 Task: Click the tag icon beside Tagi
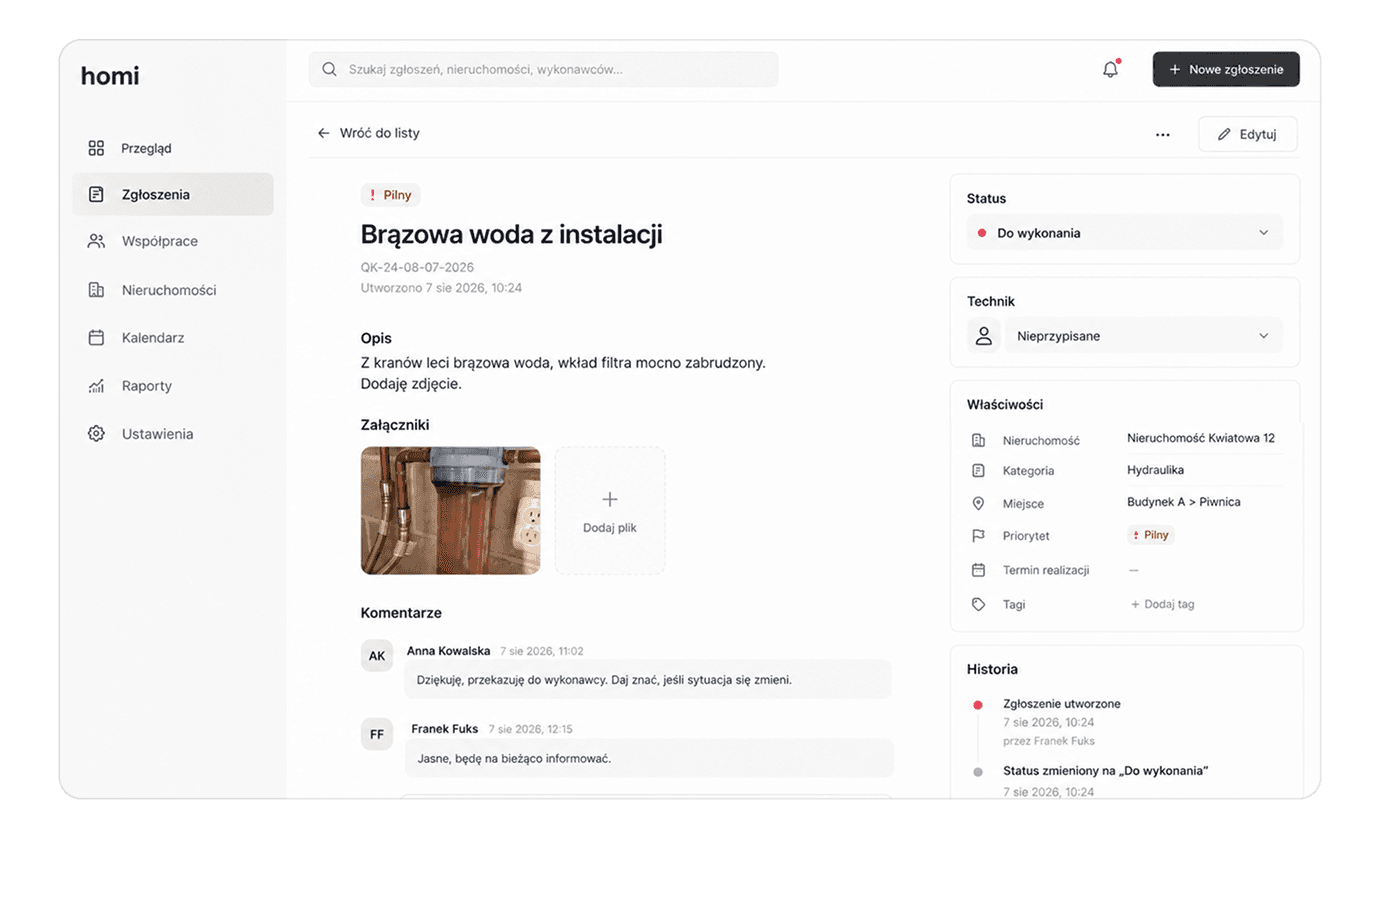click(978, 605)
